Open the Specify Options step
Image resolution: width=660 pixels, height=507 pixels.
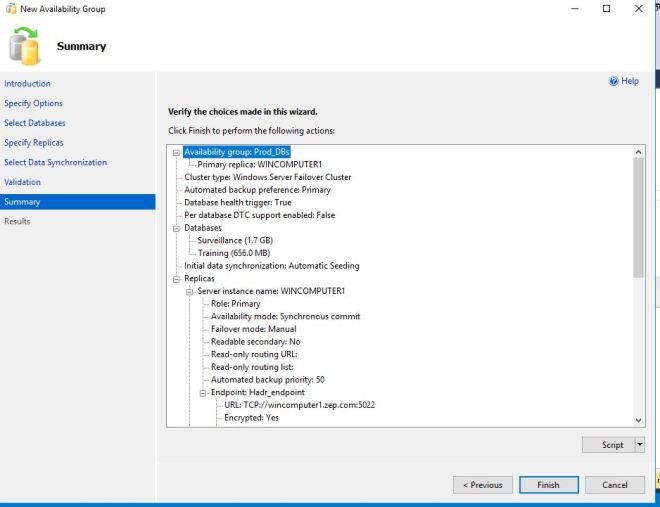pos(34,104)
